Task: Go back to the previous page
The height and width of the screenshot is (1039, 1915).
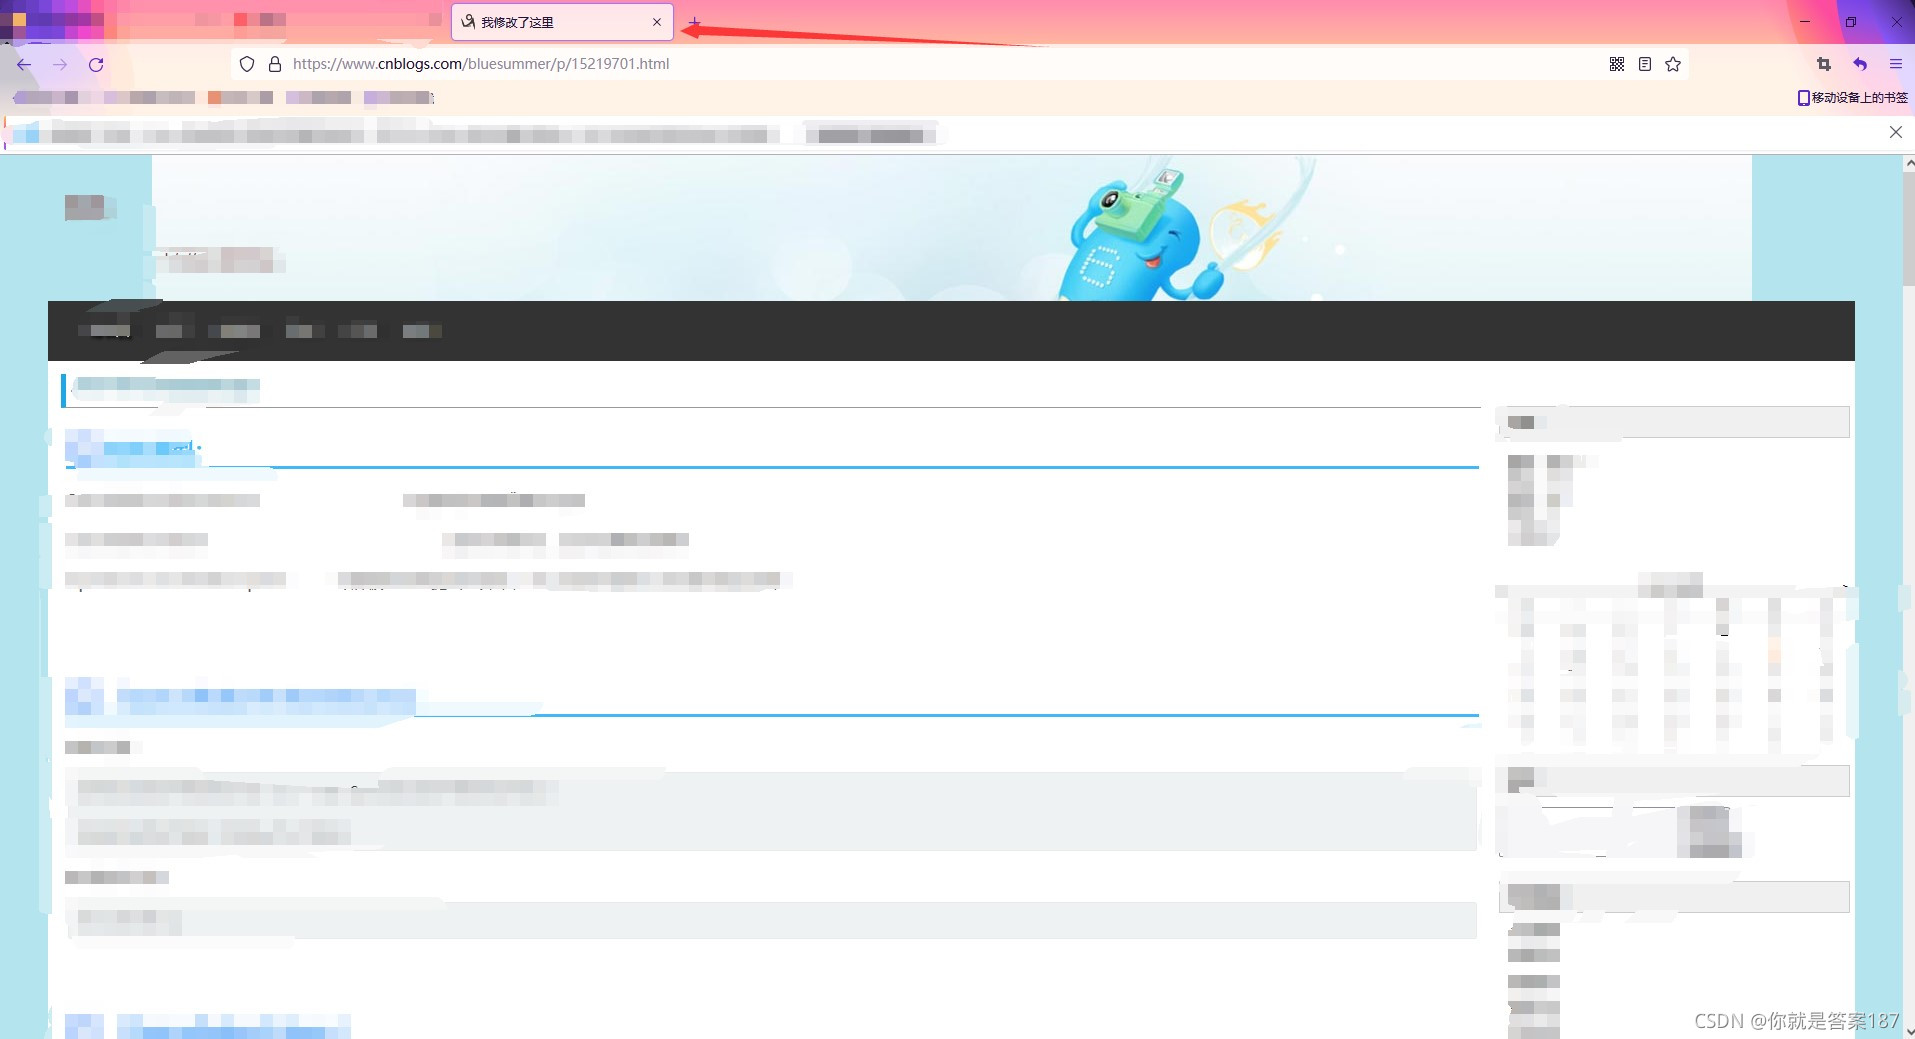Action: pos(24,64)
